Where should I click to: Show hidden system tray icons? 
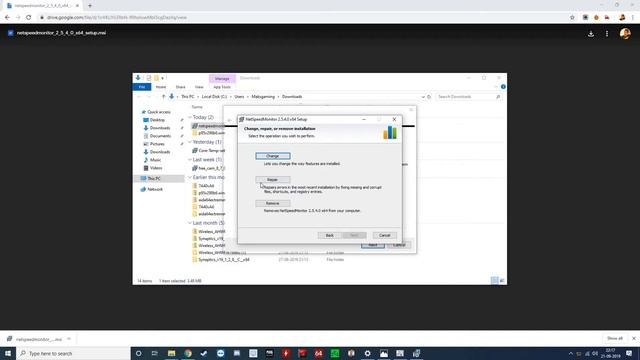pos(571,353)
